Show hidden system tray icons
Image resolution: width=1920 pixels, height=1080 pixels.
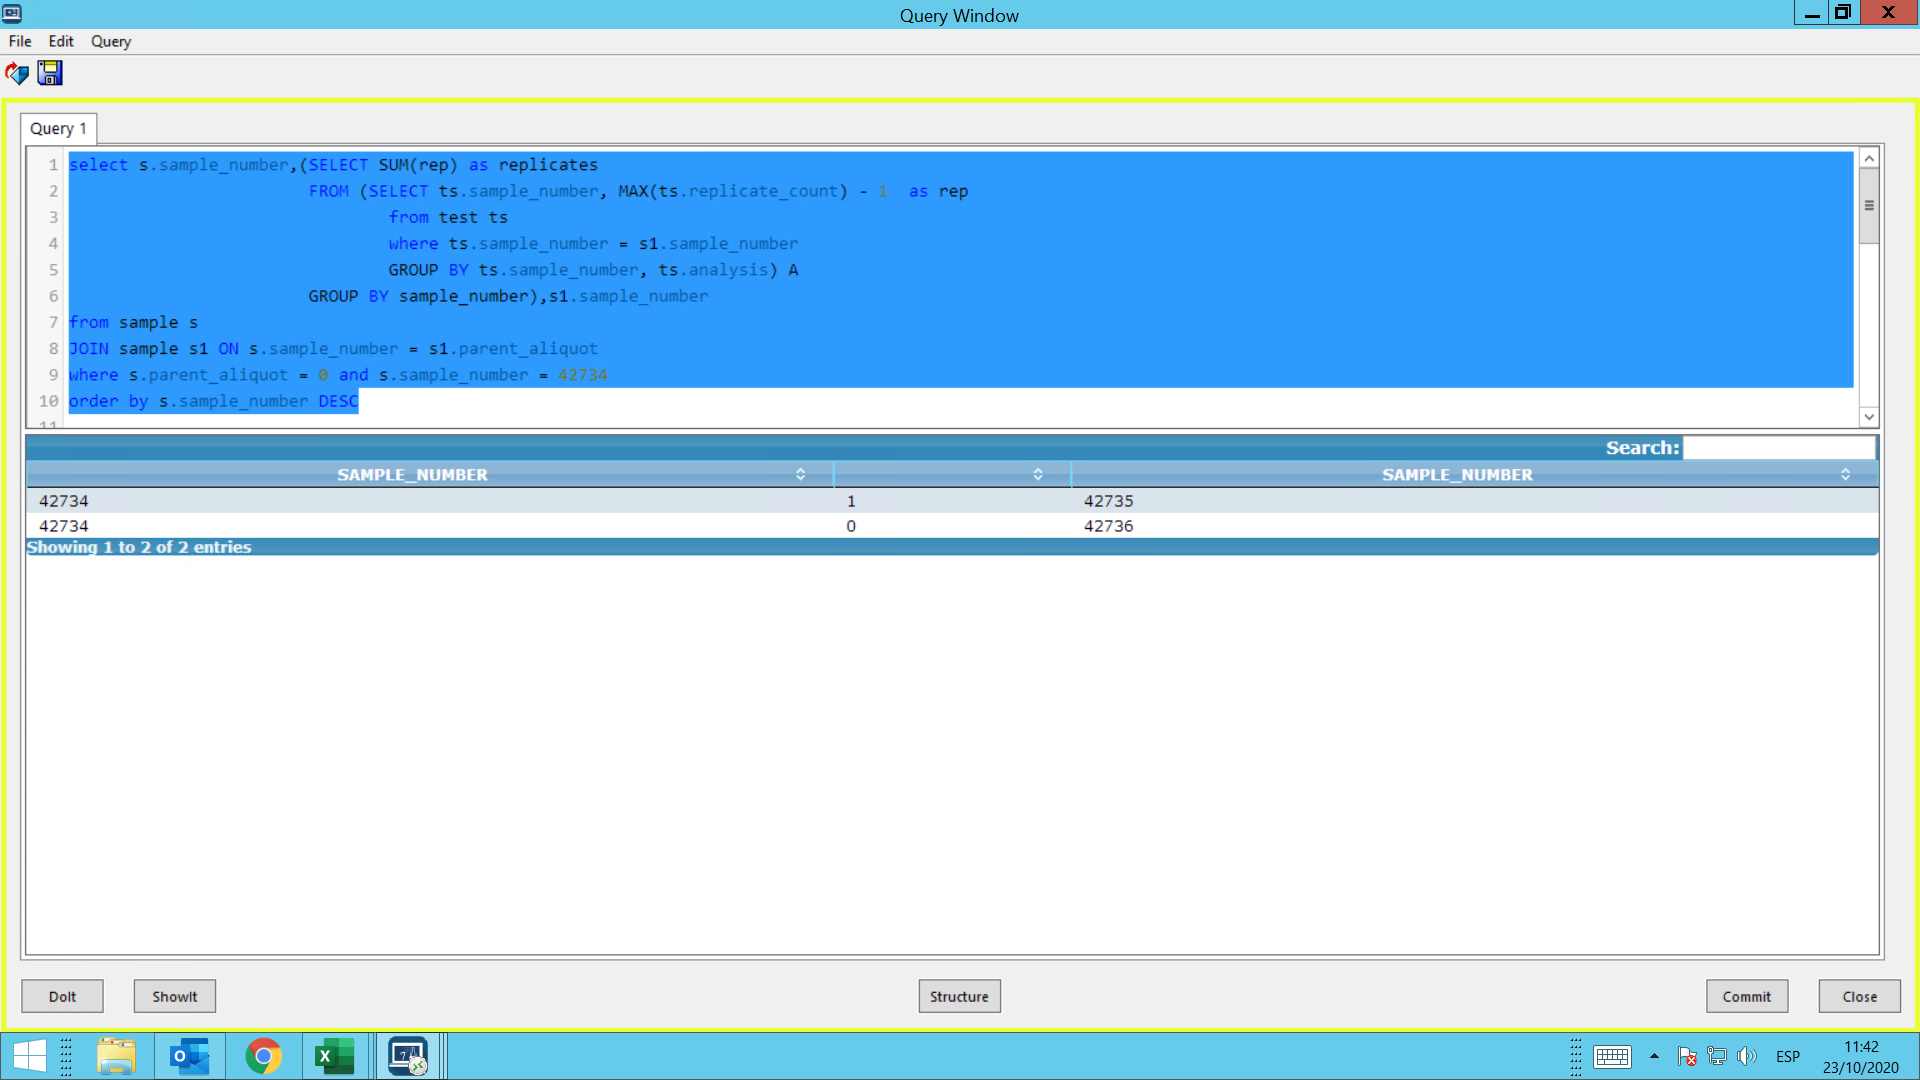coord(1654,1056)
